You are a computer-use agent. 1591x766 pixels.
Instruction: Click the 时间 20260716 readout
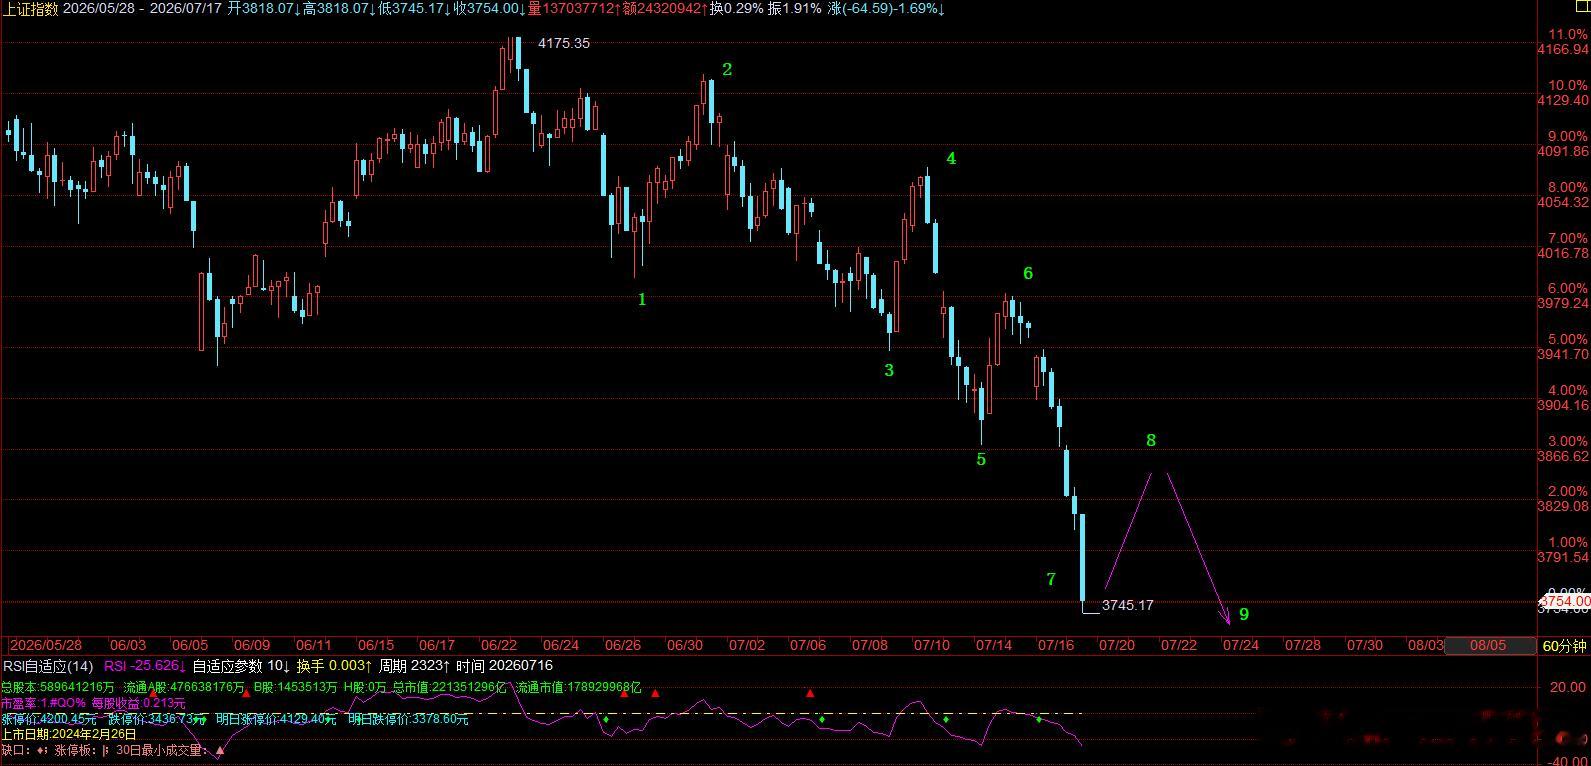[x=505, y=666]
